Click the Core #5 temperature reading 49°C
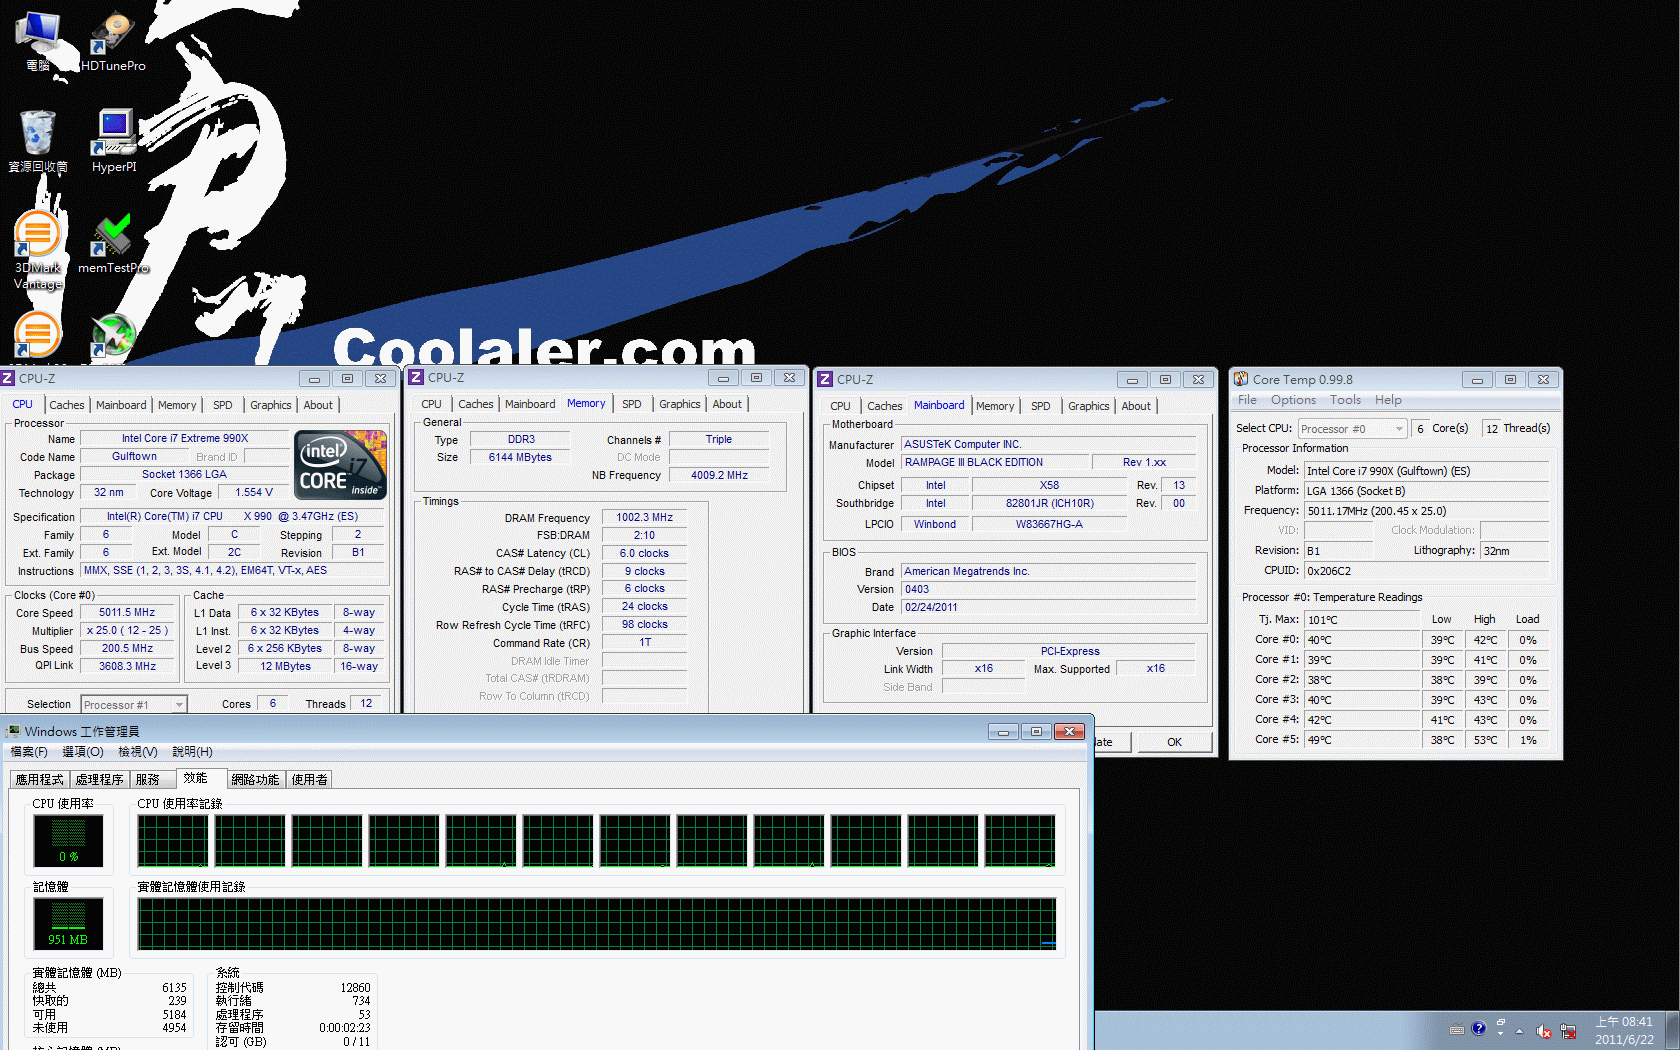Viewport: 1680px width, 1050px height. tap(1362, 740)
